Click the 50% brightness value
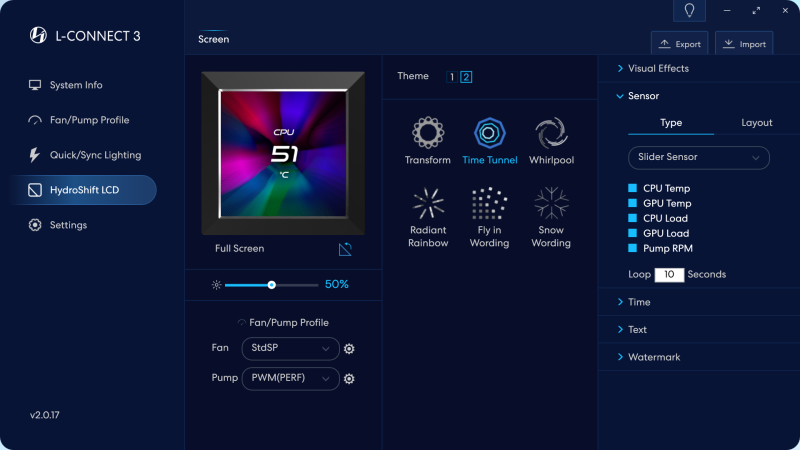Viewport: 800px width, 450px height. (x=337, y=285)
